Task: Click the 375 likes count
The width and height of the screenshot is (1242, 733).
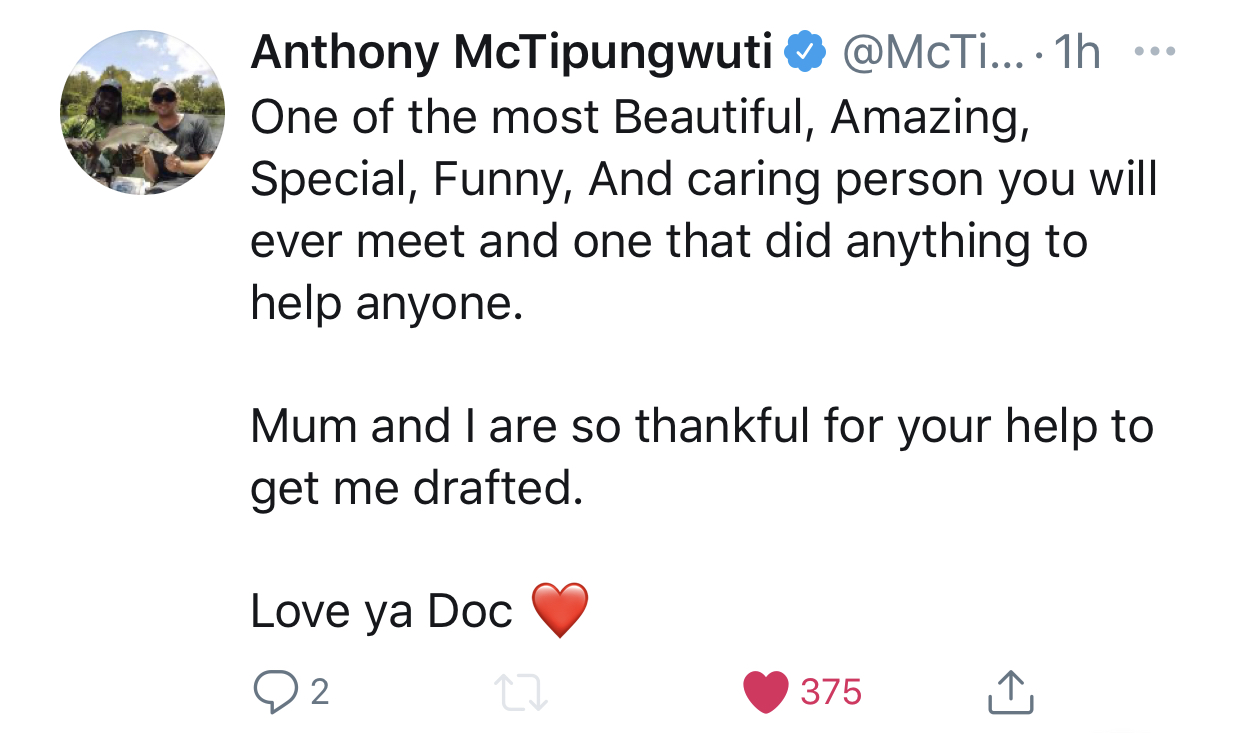Action: pyautogui.click(x=831, y=692)
